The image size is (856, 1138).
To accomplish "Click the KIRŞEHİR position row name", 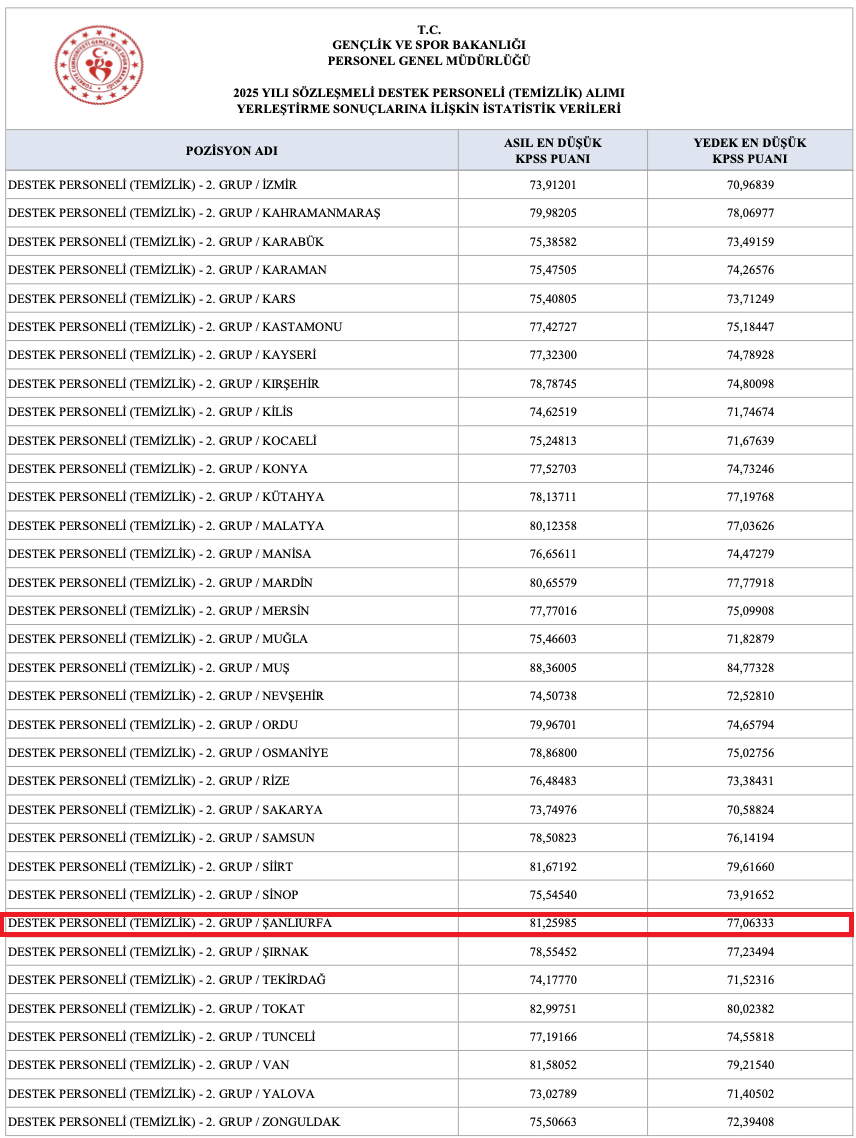I will point(163,384).
